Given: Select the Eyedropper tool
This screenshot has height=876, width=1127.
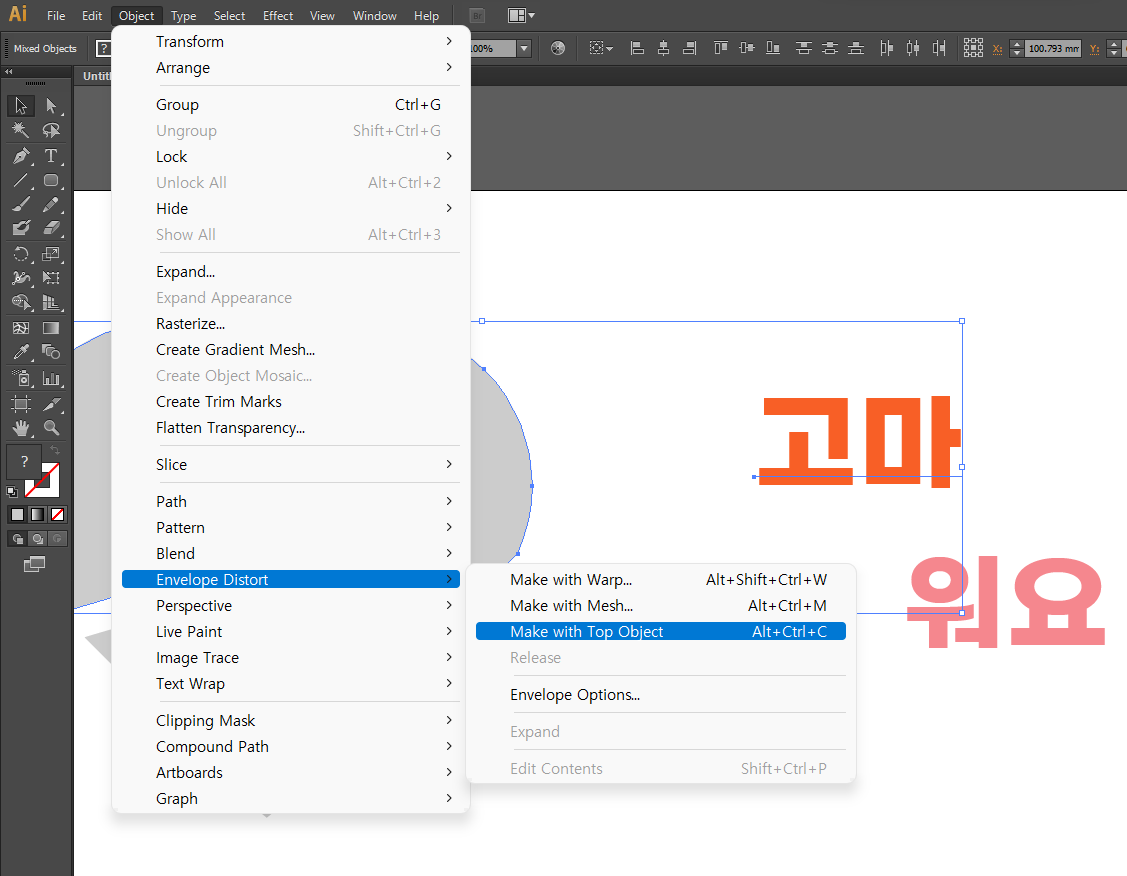Looking at the screenshot, I should (21, 352).
